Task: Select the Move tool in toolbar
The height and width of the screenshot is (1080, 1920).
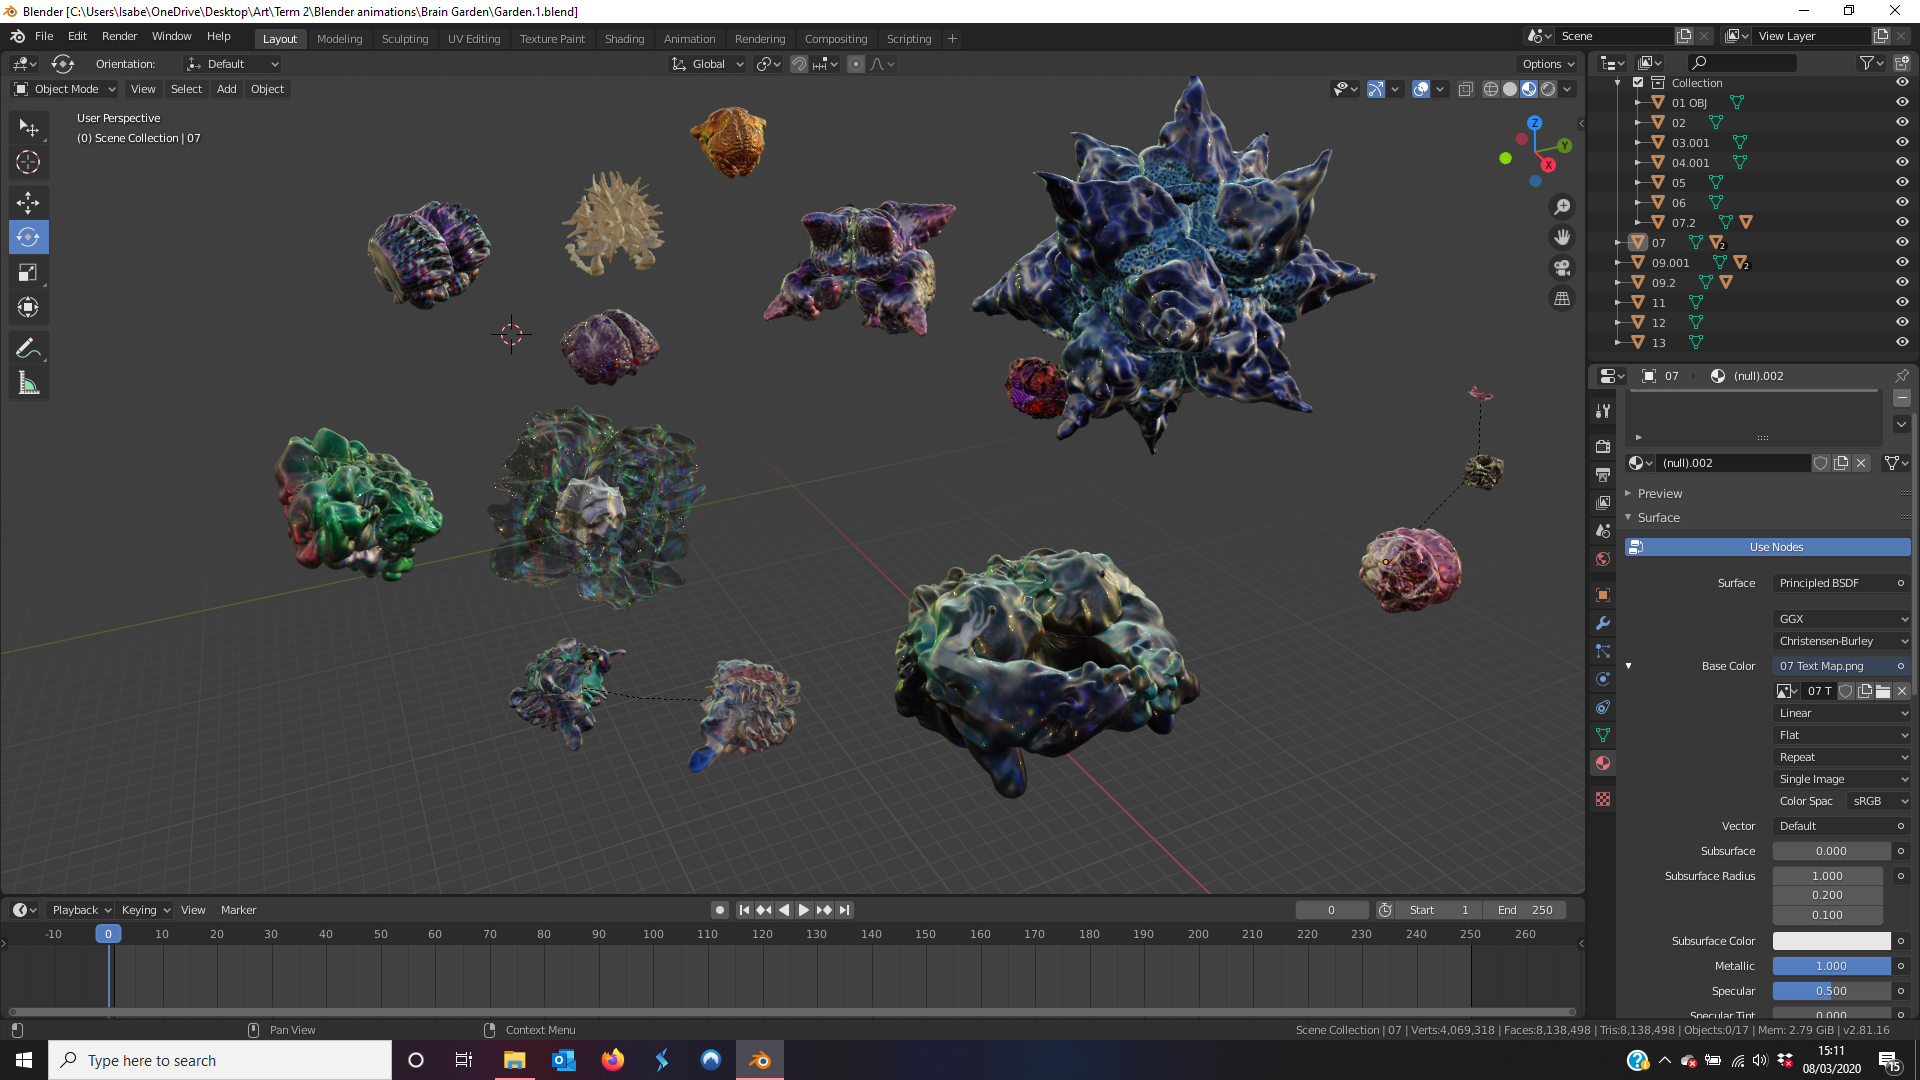Action: (28, 202)
